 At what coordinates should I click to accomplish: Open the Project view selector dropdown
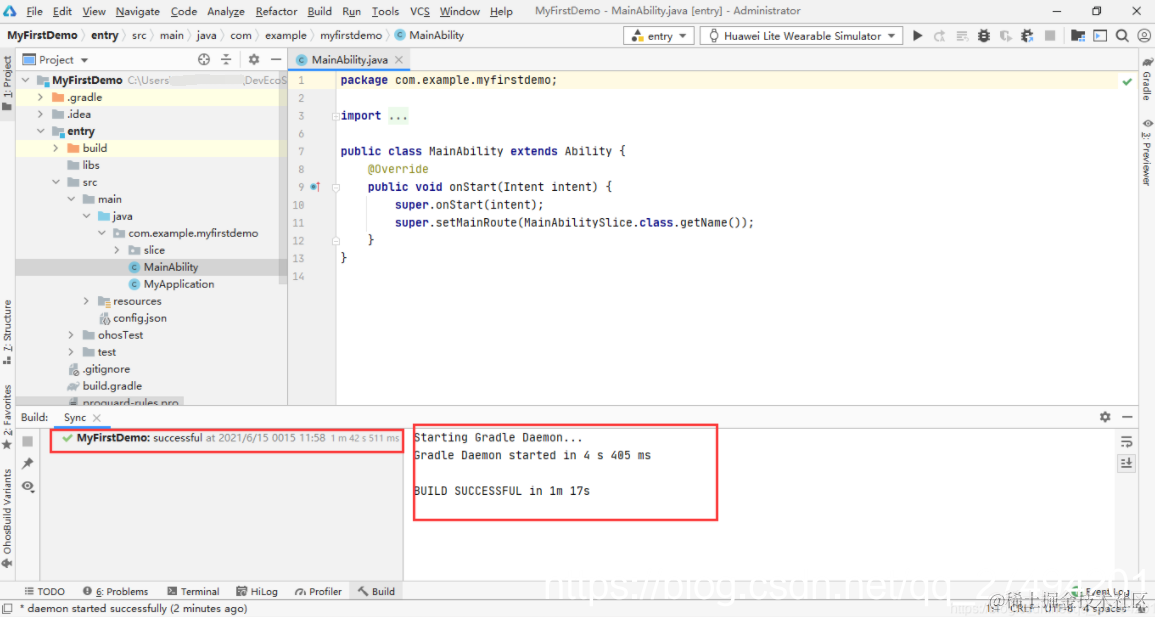coord(56,60)
